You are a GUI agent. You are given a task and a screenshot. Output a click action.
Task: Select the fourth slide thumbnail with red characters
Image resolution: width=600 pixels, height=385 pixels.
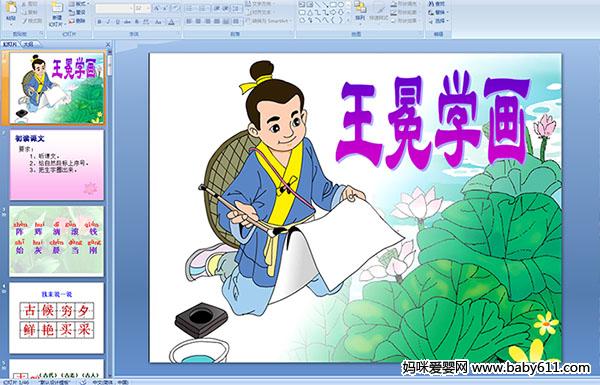[x=57, y=318]
